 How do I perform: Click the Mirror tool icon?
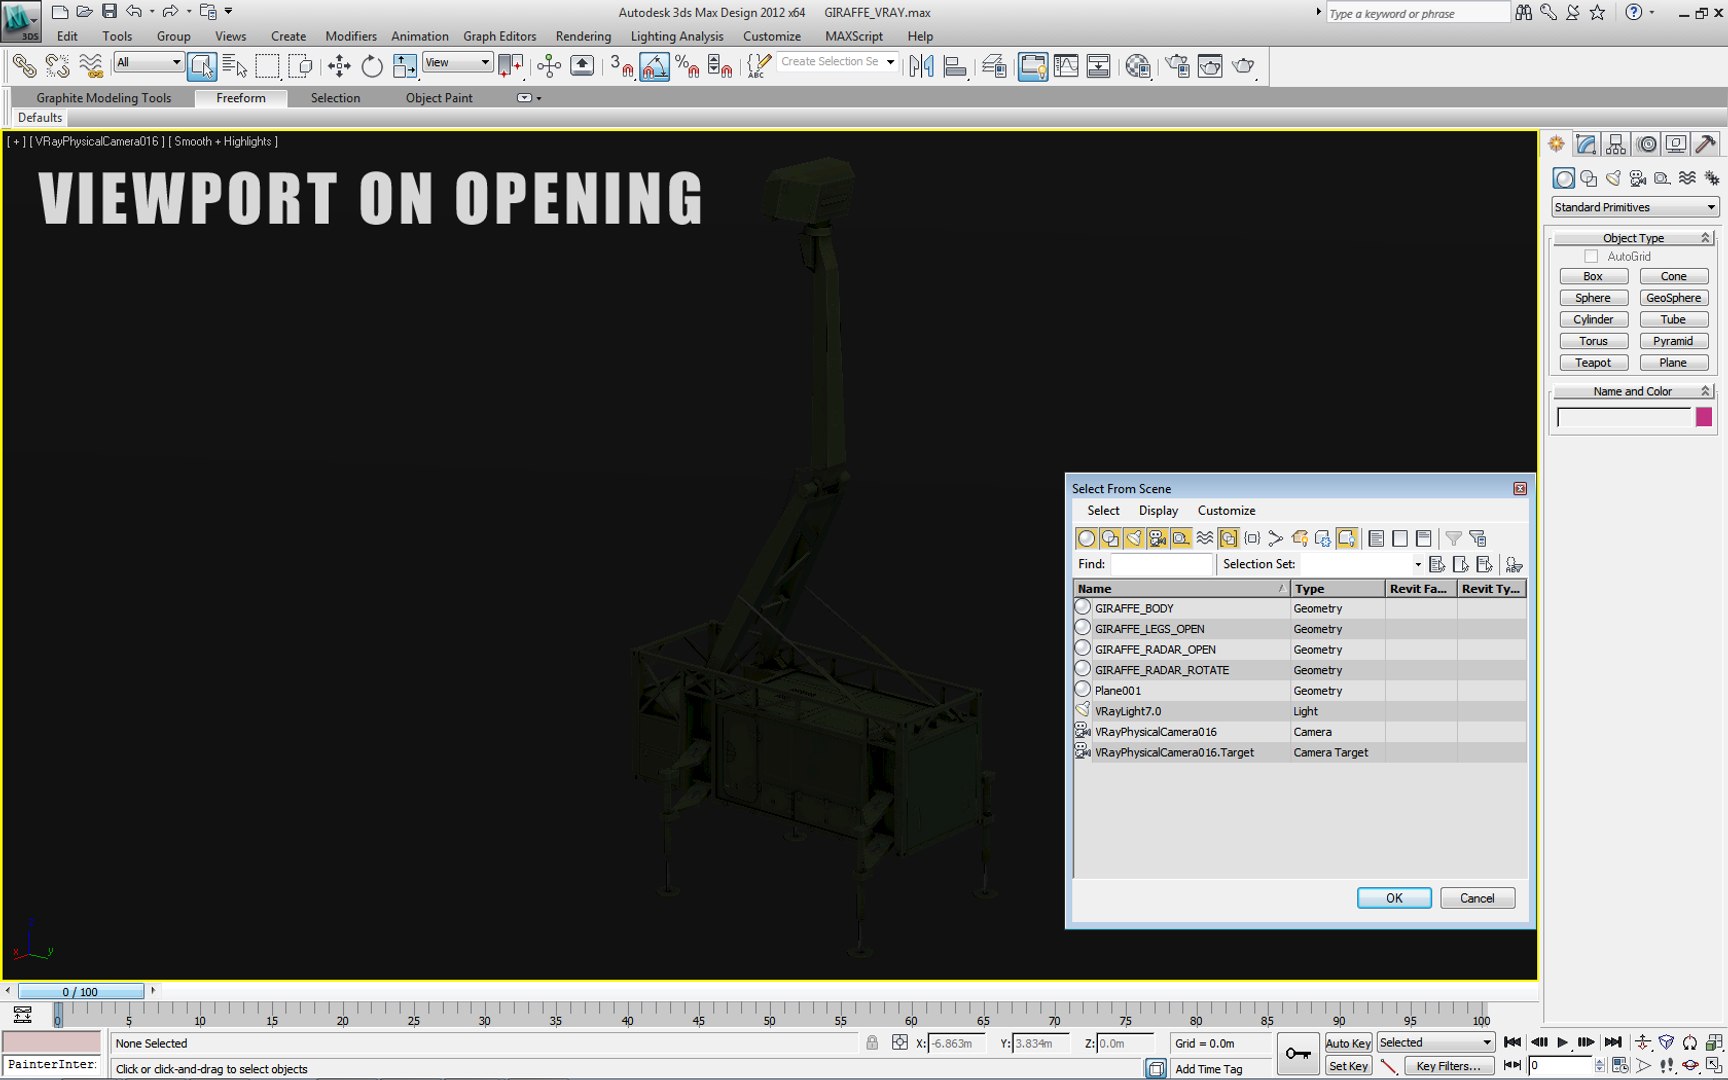point(921,66)
